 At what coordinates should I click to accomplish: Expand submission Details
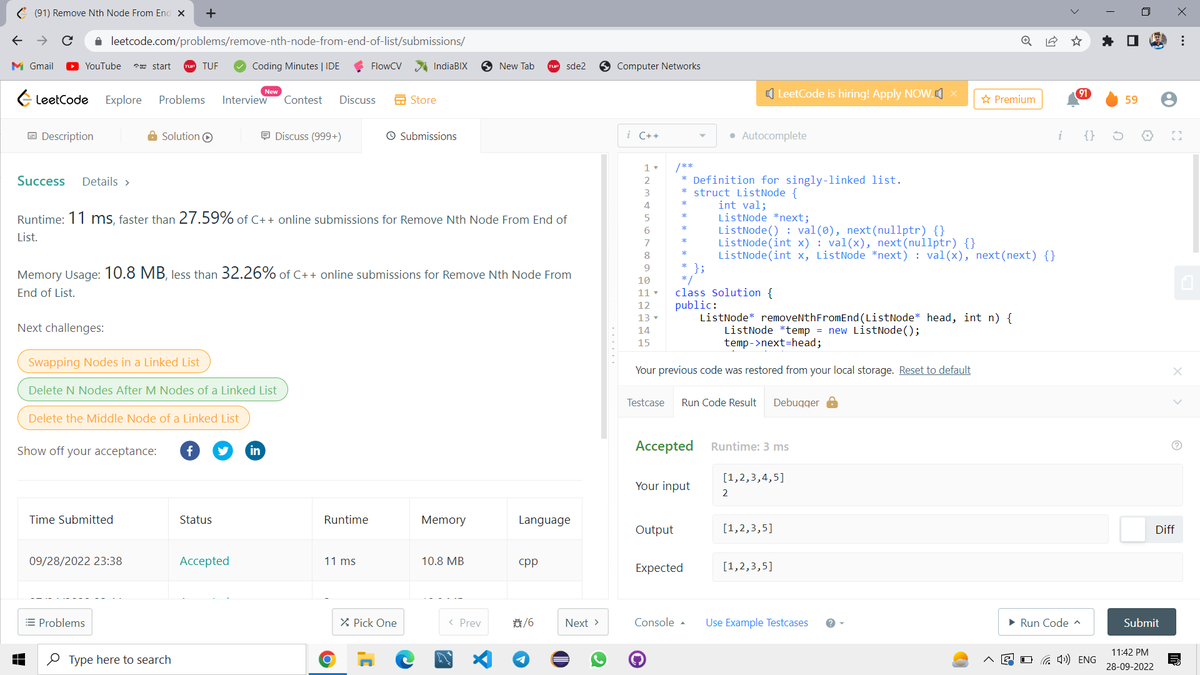106,181
